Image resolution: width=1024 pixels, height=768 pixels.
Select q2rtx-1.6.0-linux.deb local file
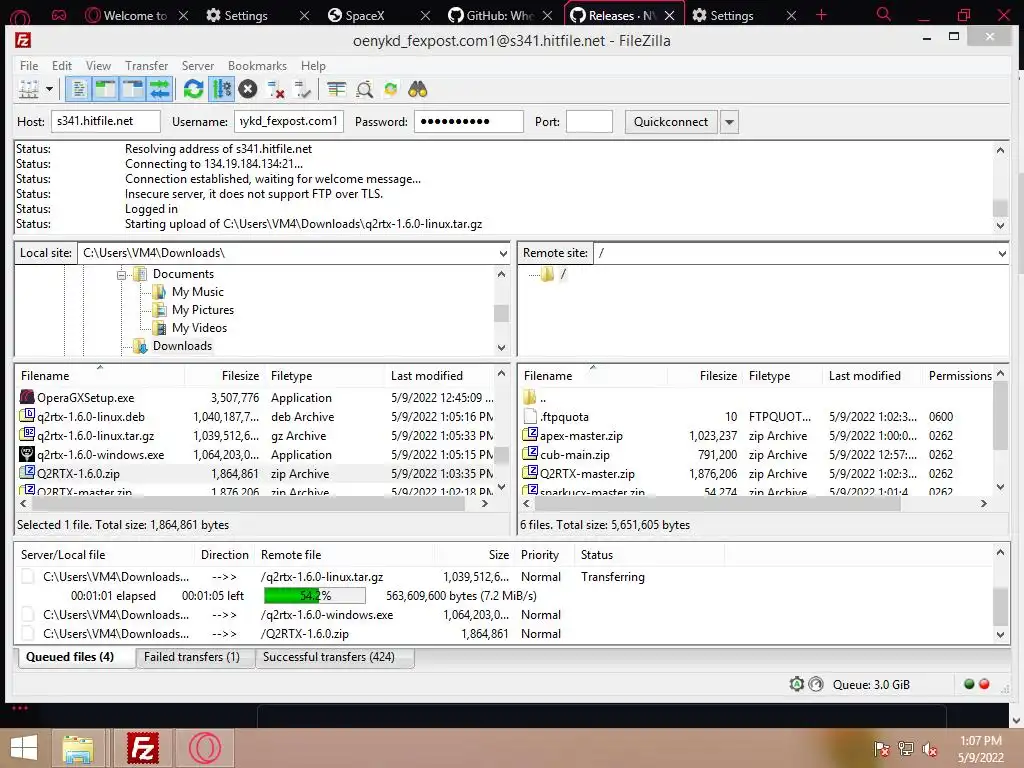pos(91,417)
